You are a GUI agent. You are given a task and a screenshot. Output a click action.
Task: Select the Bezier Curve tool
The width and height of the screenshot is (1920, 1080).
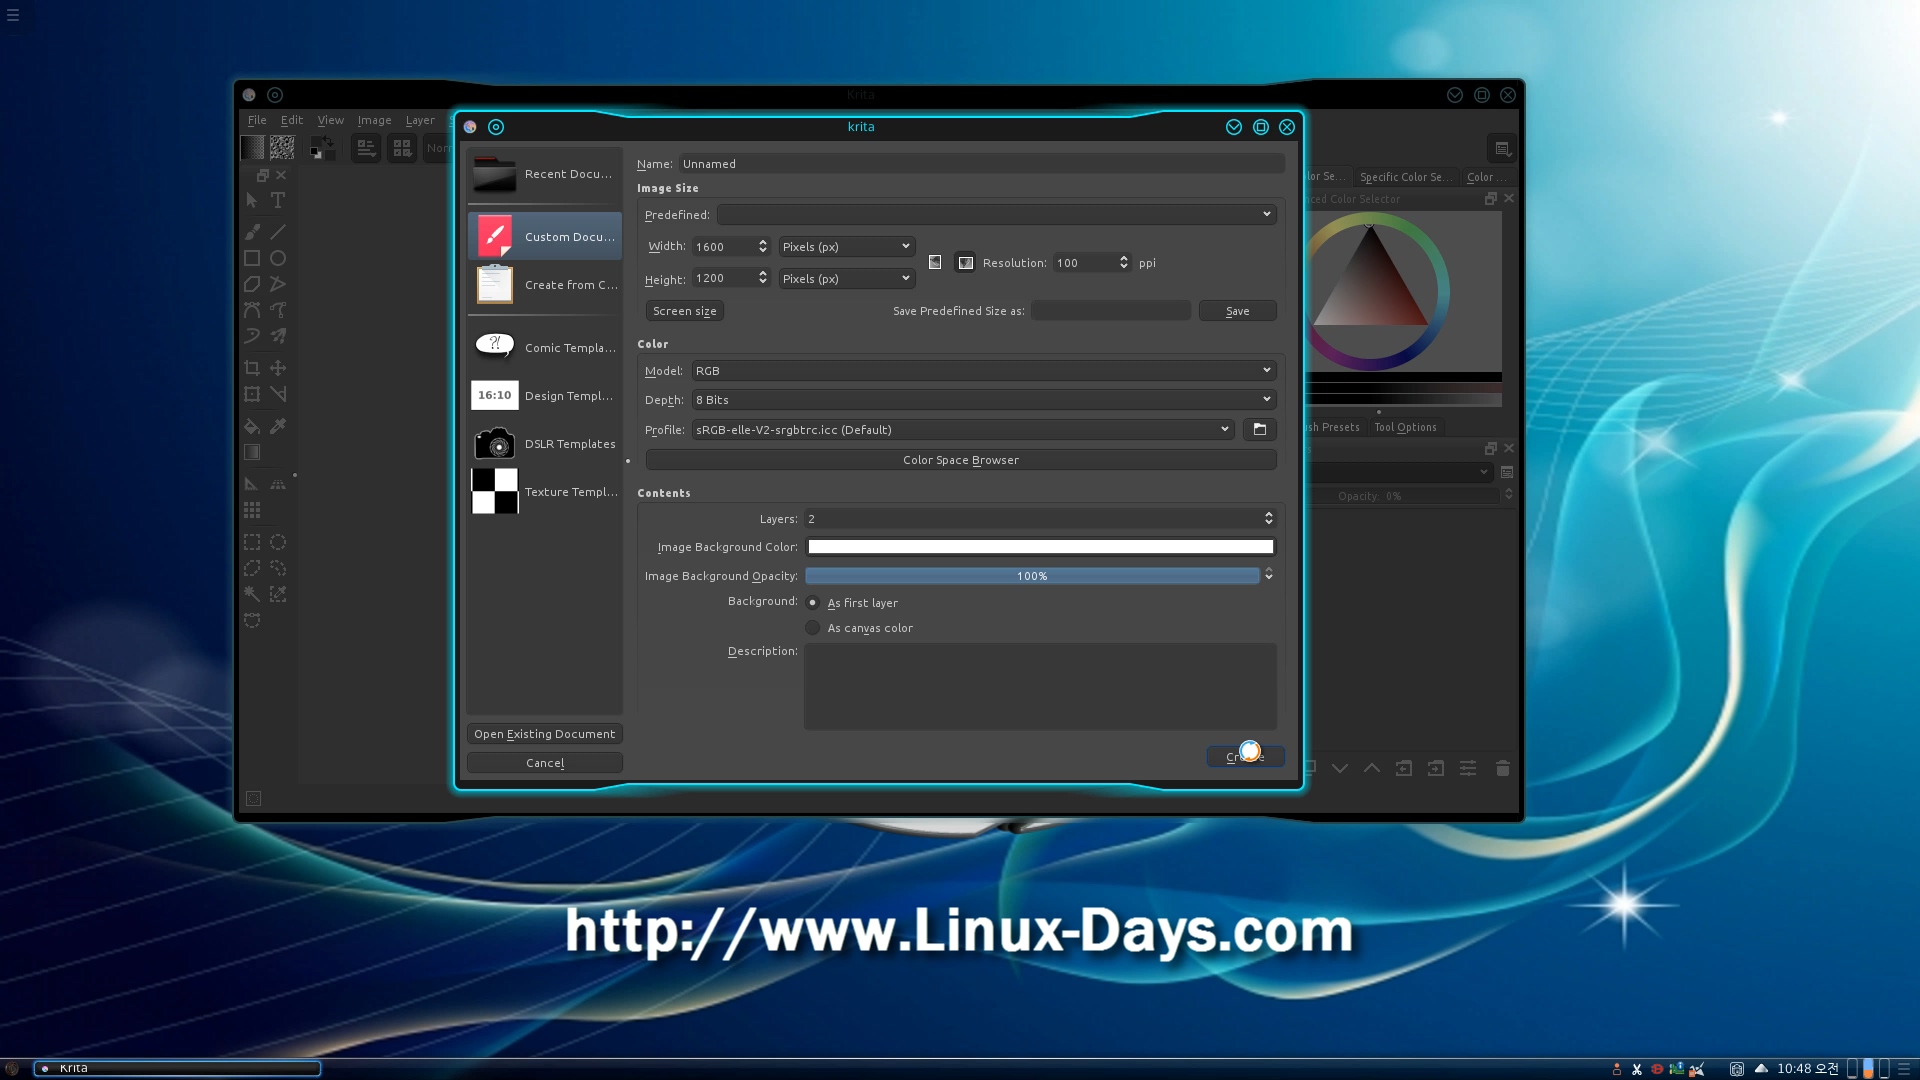(x=252, y=310)
